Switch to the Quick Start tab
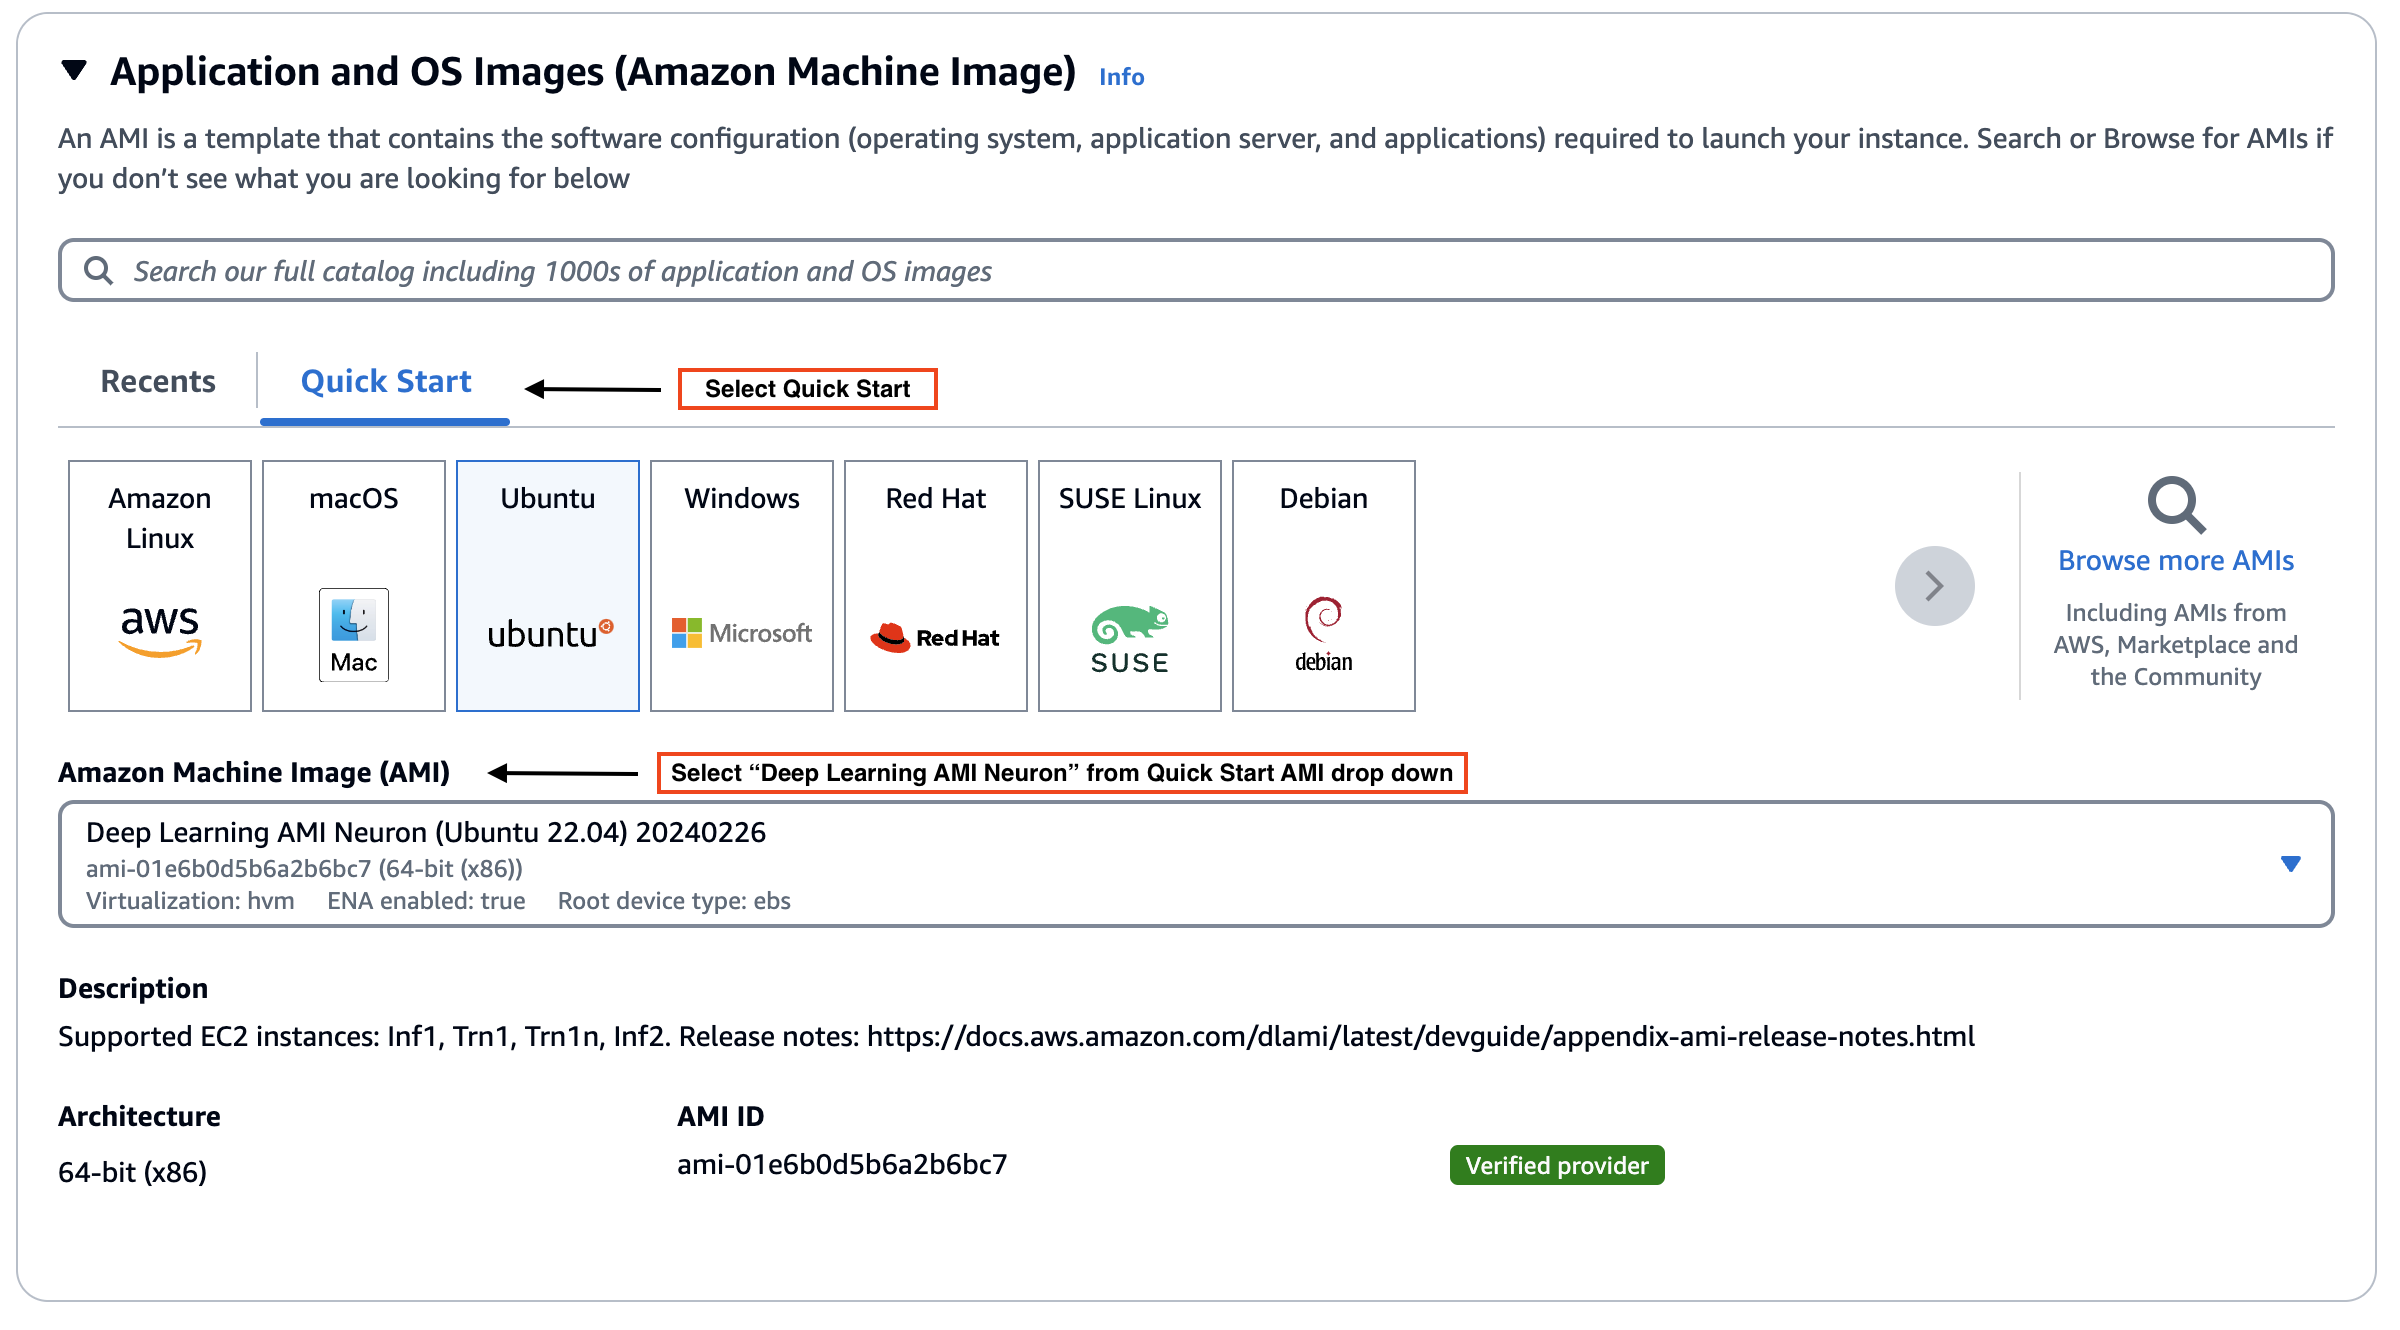This screenshot has height=1330, width=2400. pyautogui.click(x=386, y=382)
